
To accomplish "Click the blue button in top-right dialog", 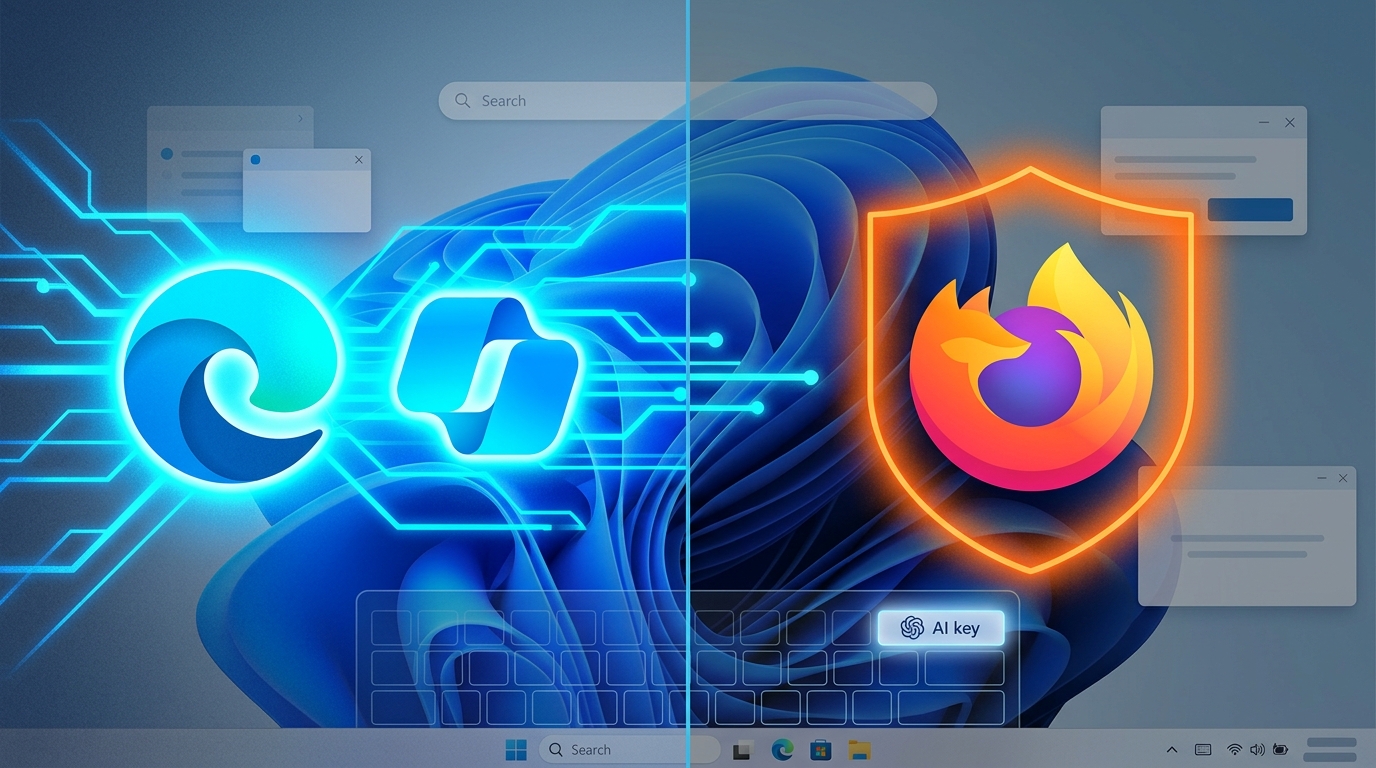I will tap(1250, 210).
